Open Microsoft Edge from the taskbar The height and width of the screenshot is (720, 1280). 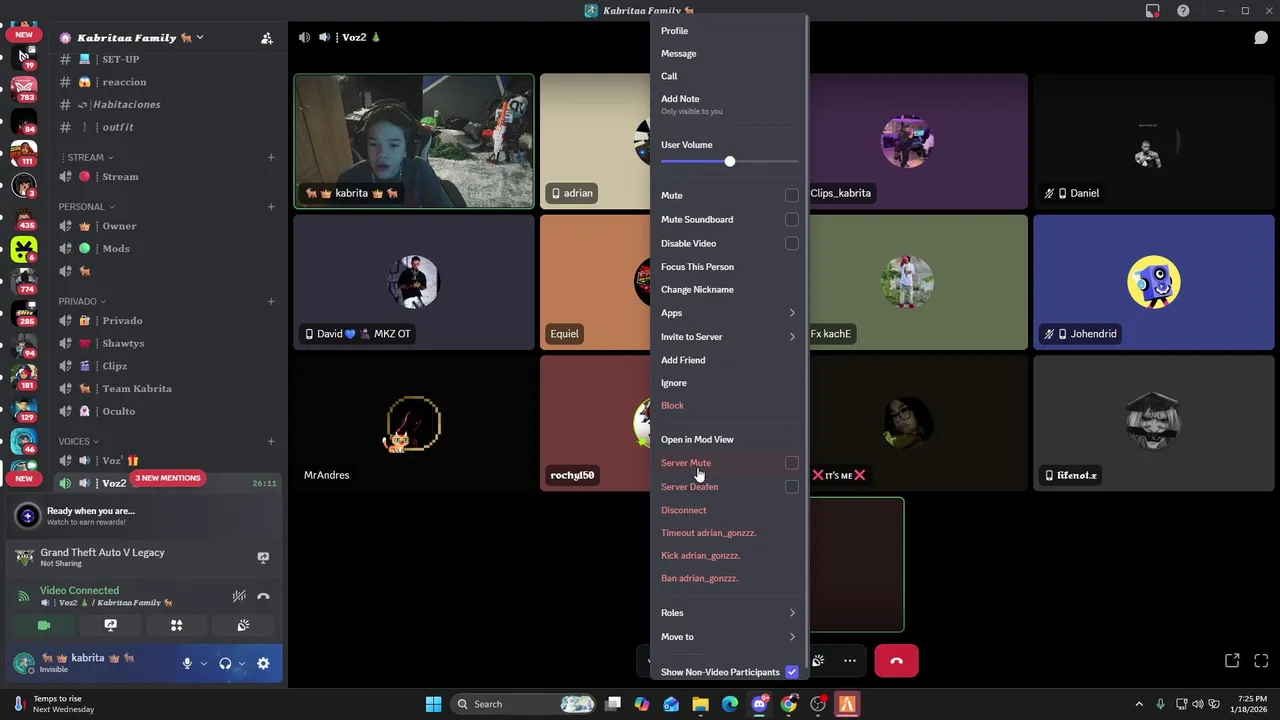click(x=730, y=704)
